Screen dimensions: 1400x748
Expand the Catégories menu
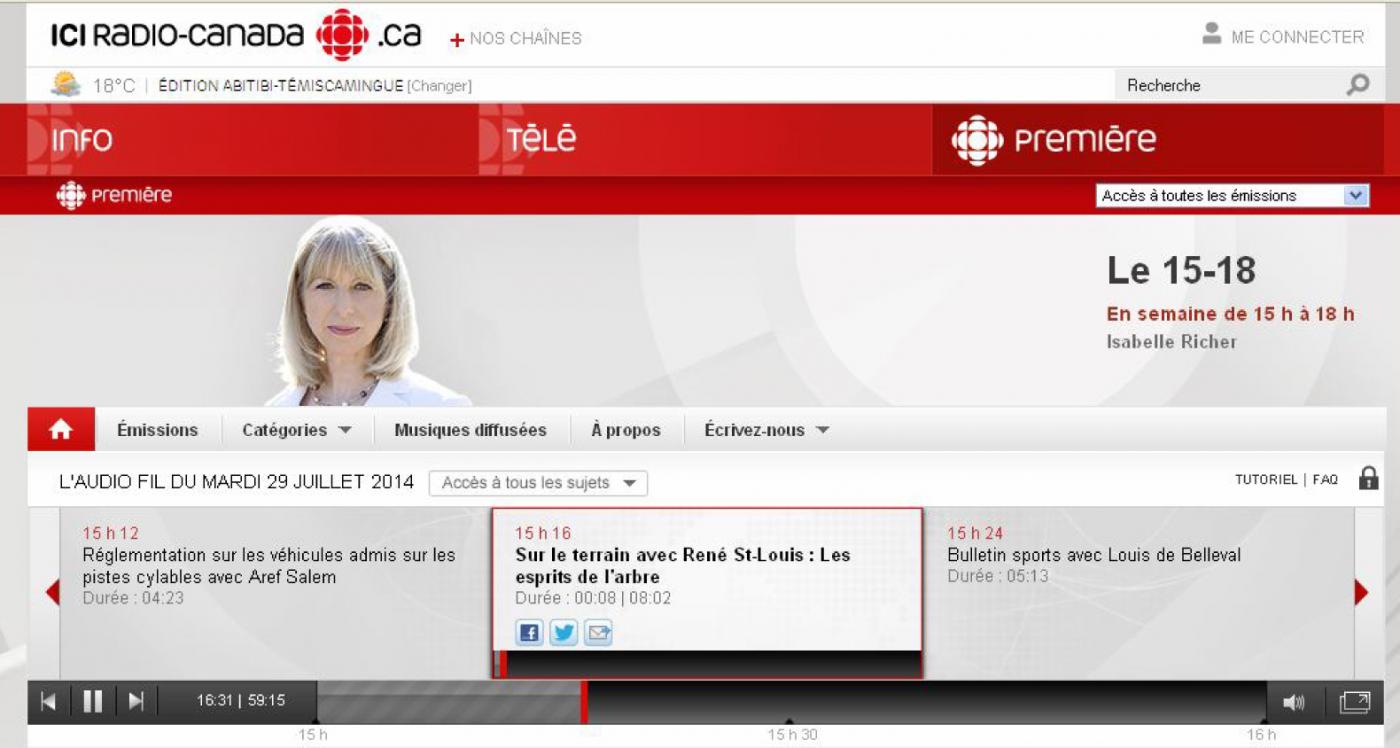pyautogui.click(x=296, y=430)
